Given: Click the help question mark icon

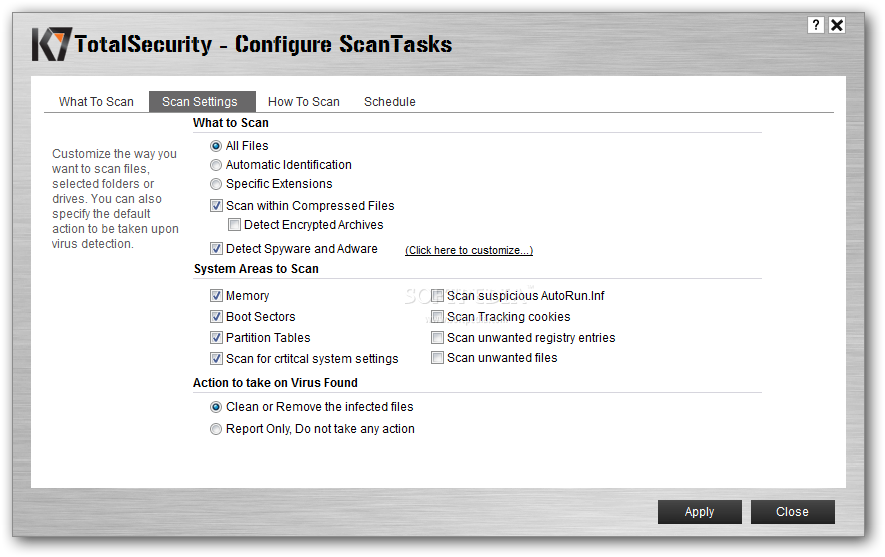Looking at the screenshot, I should (816, 25).
